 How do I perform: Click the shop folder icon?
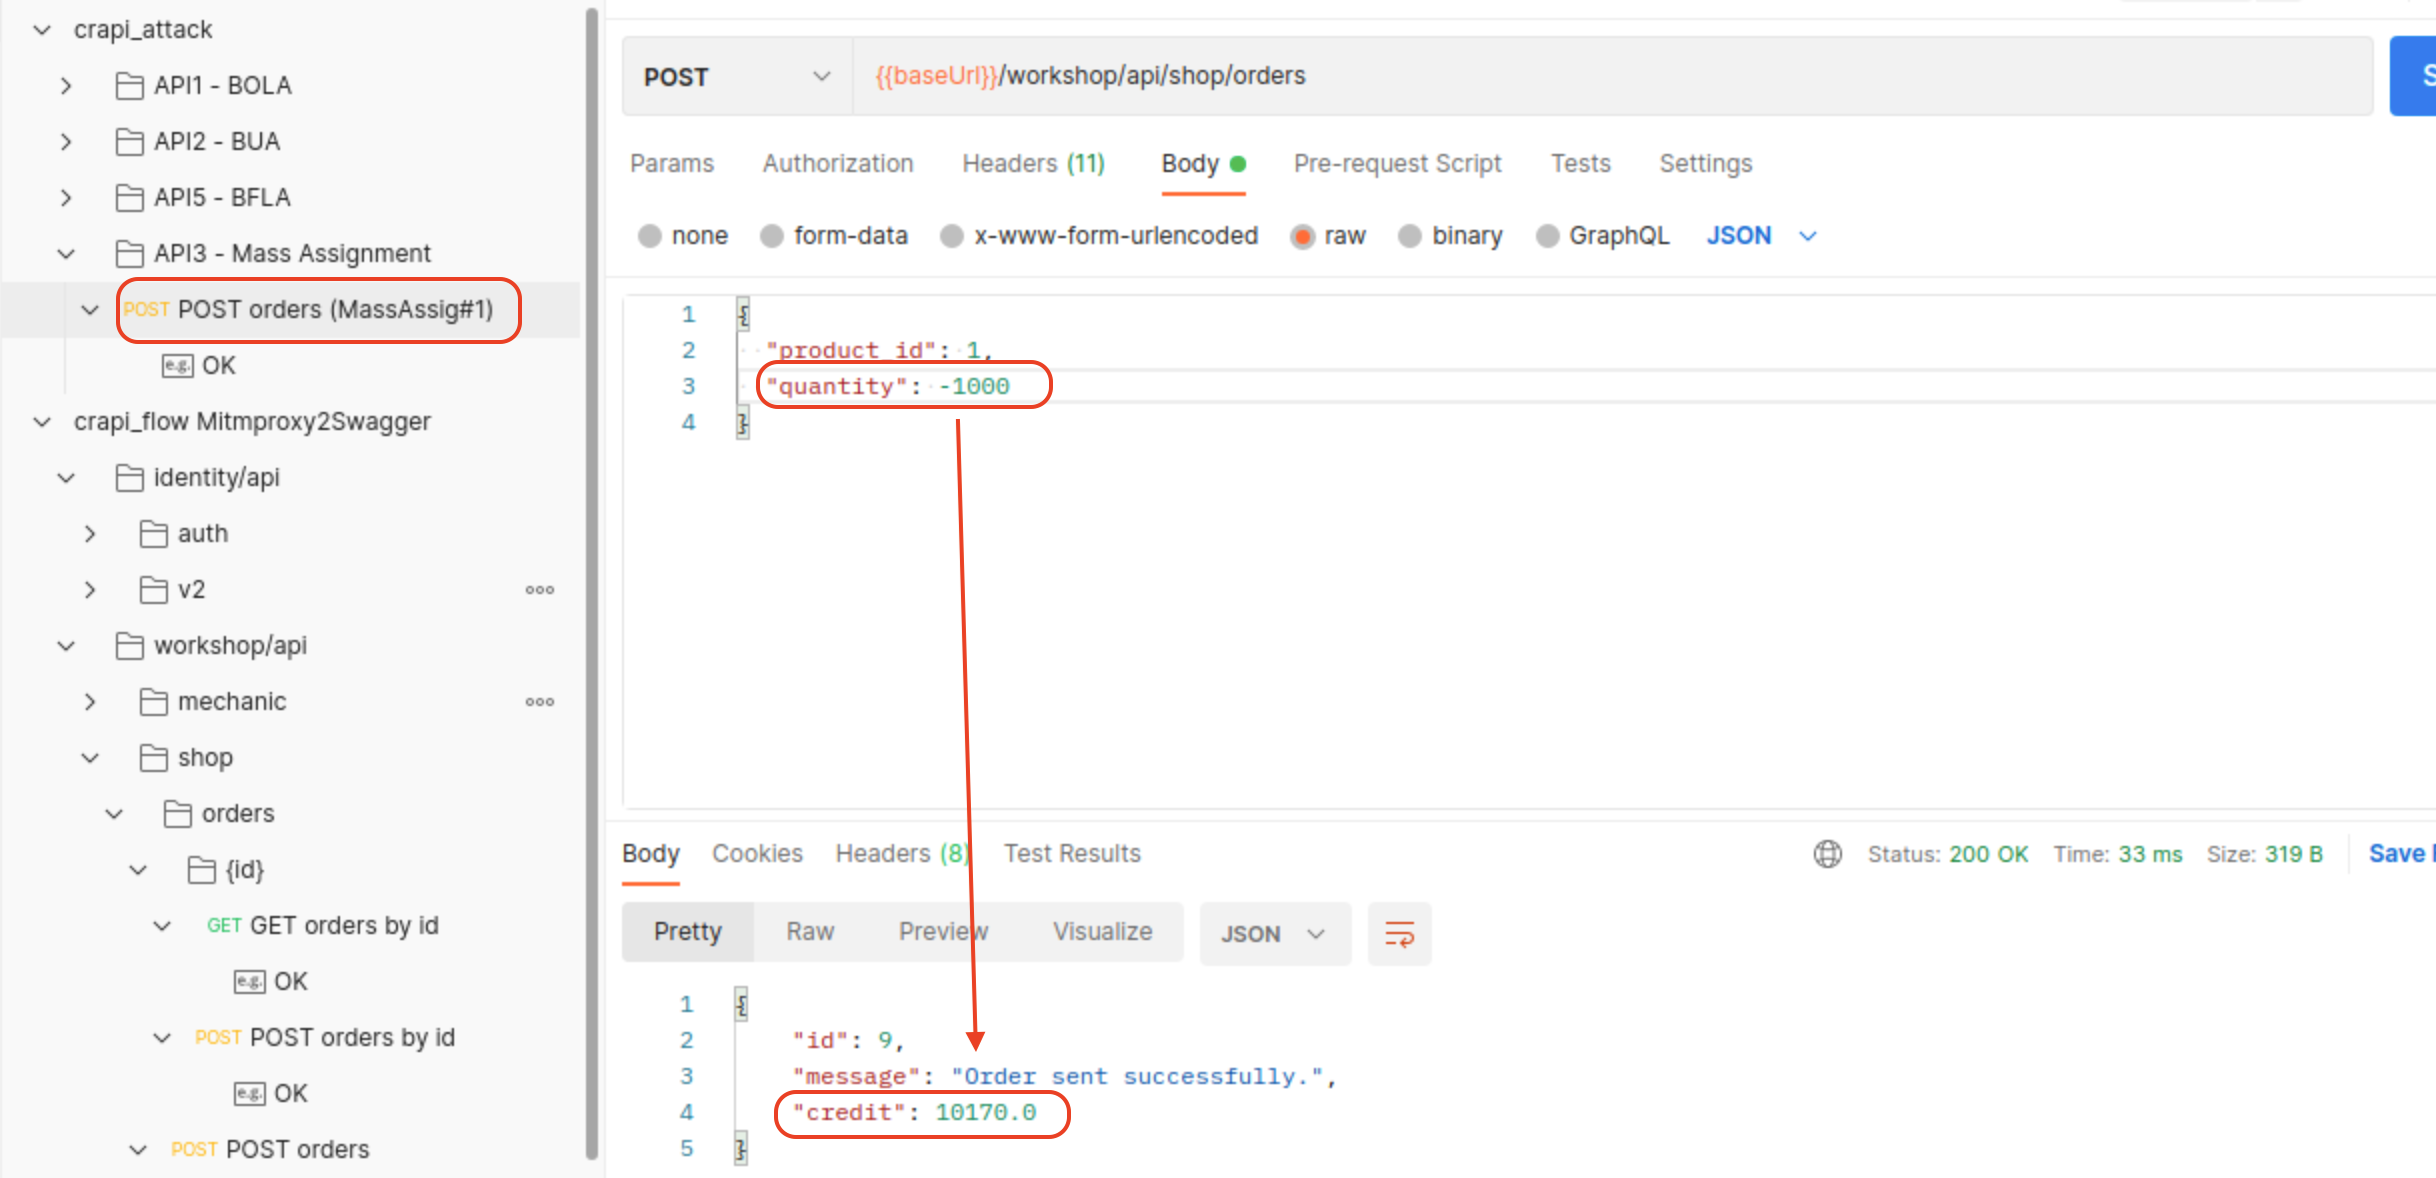pyautogui.click(x=153, y=758)
